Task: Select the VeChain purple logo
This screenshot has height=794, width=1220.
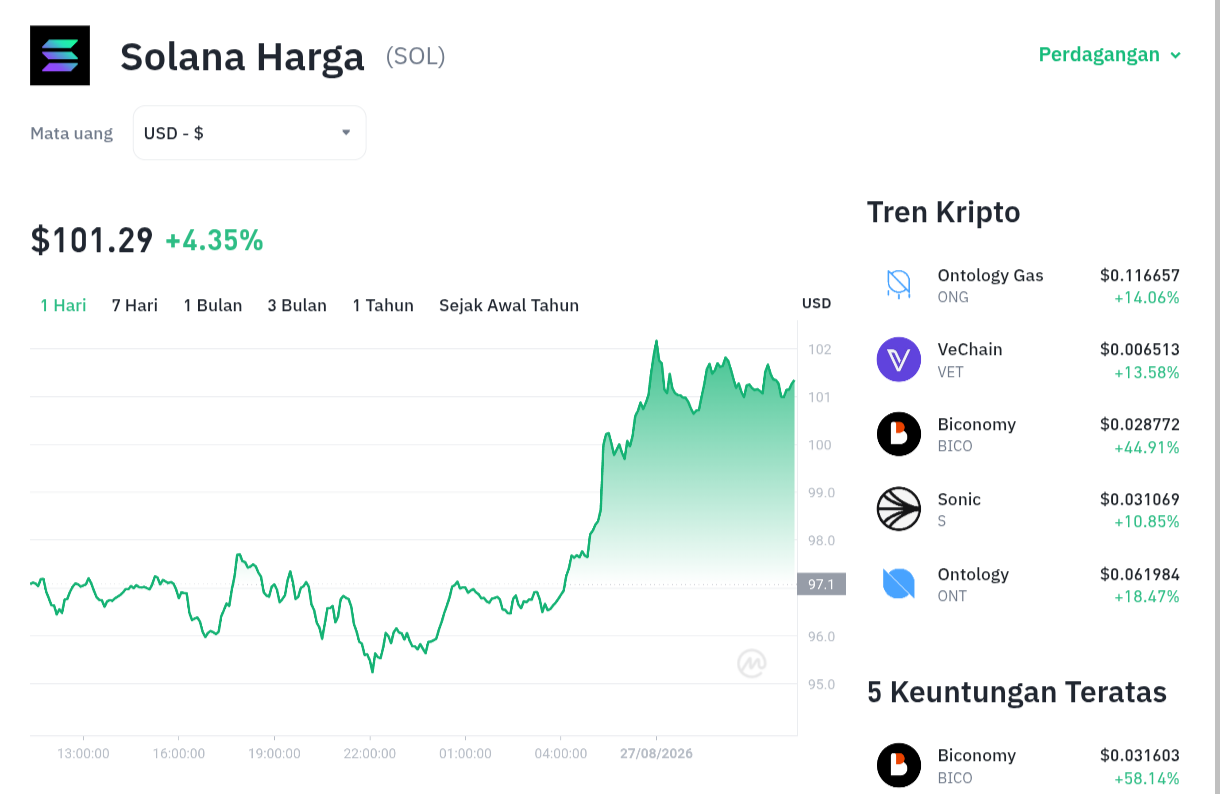Action: point(899,359)
